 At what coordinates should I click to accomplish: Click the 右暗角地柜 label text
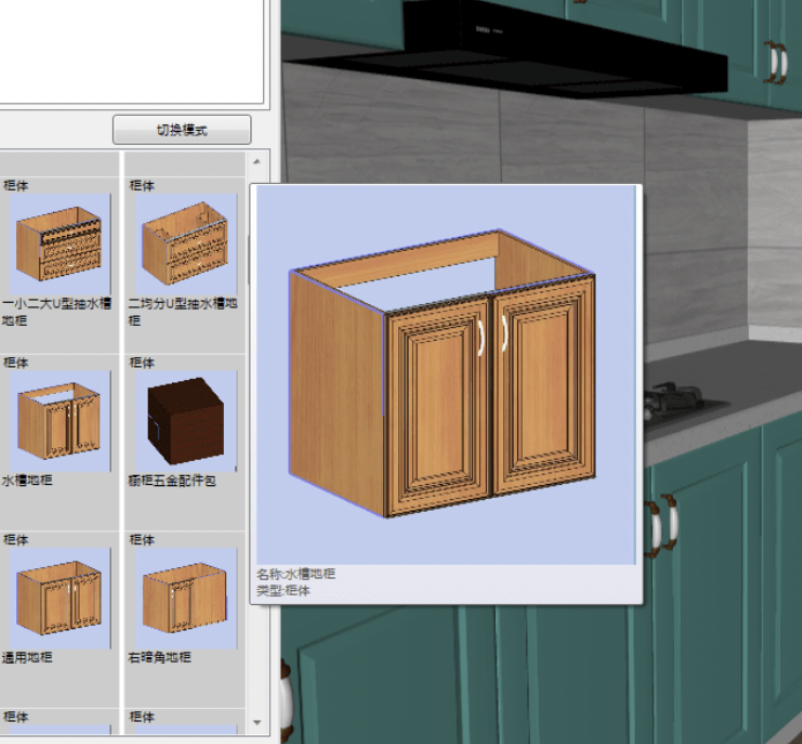pyautogui.click(x=160, y=658)
